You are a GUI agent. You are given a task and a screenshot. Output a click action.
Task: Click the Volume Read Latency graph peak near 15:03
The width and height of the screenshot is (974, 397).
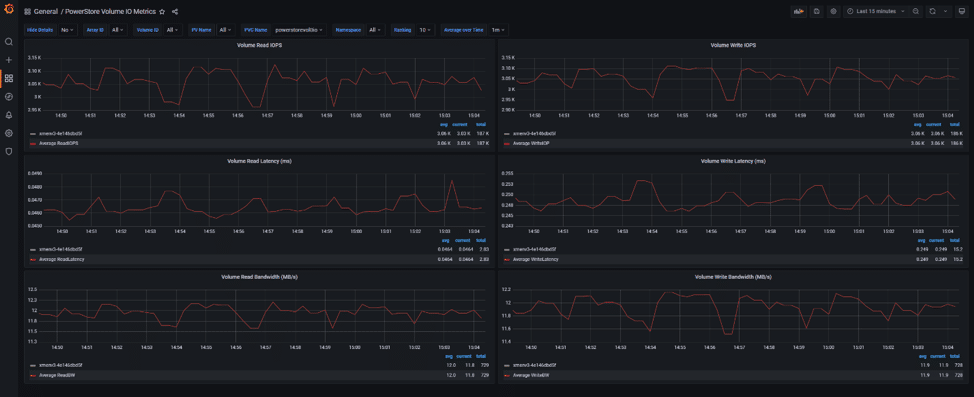(452, 181)
